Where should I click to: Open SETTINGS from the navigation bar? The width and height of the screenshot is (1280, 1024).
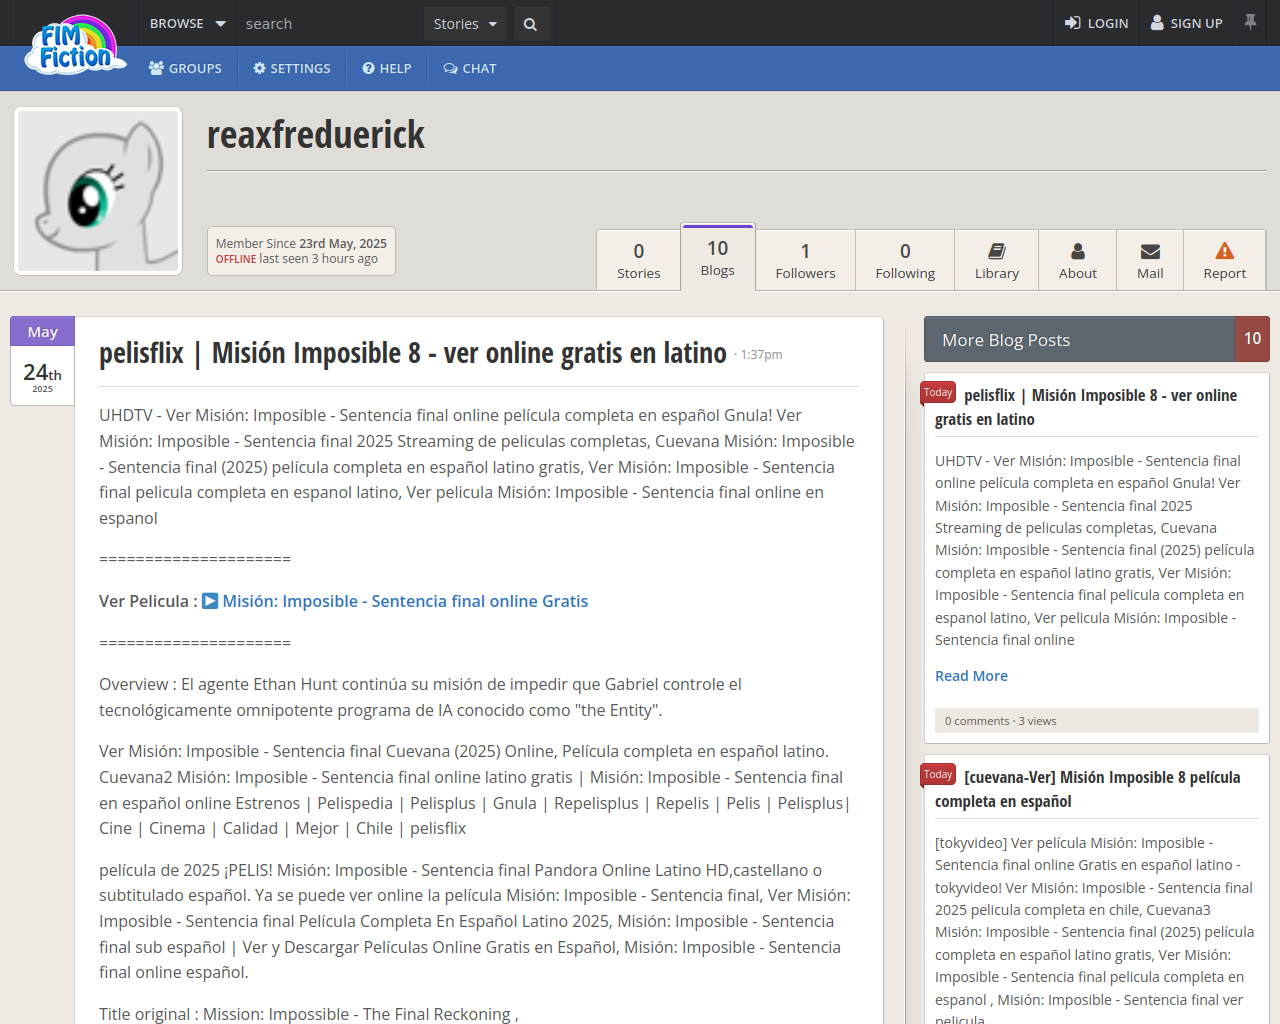click(291, 68)
